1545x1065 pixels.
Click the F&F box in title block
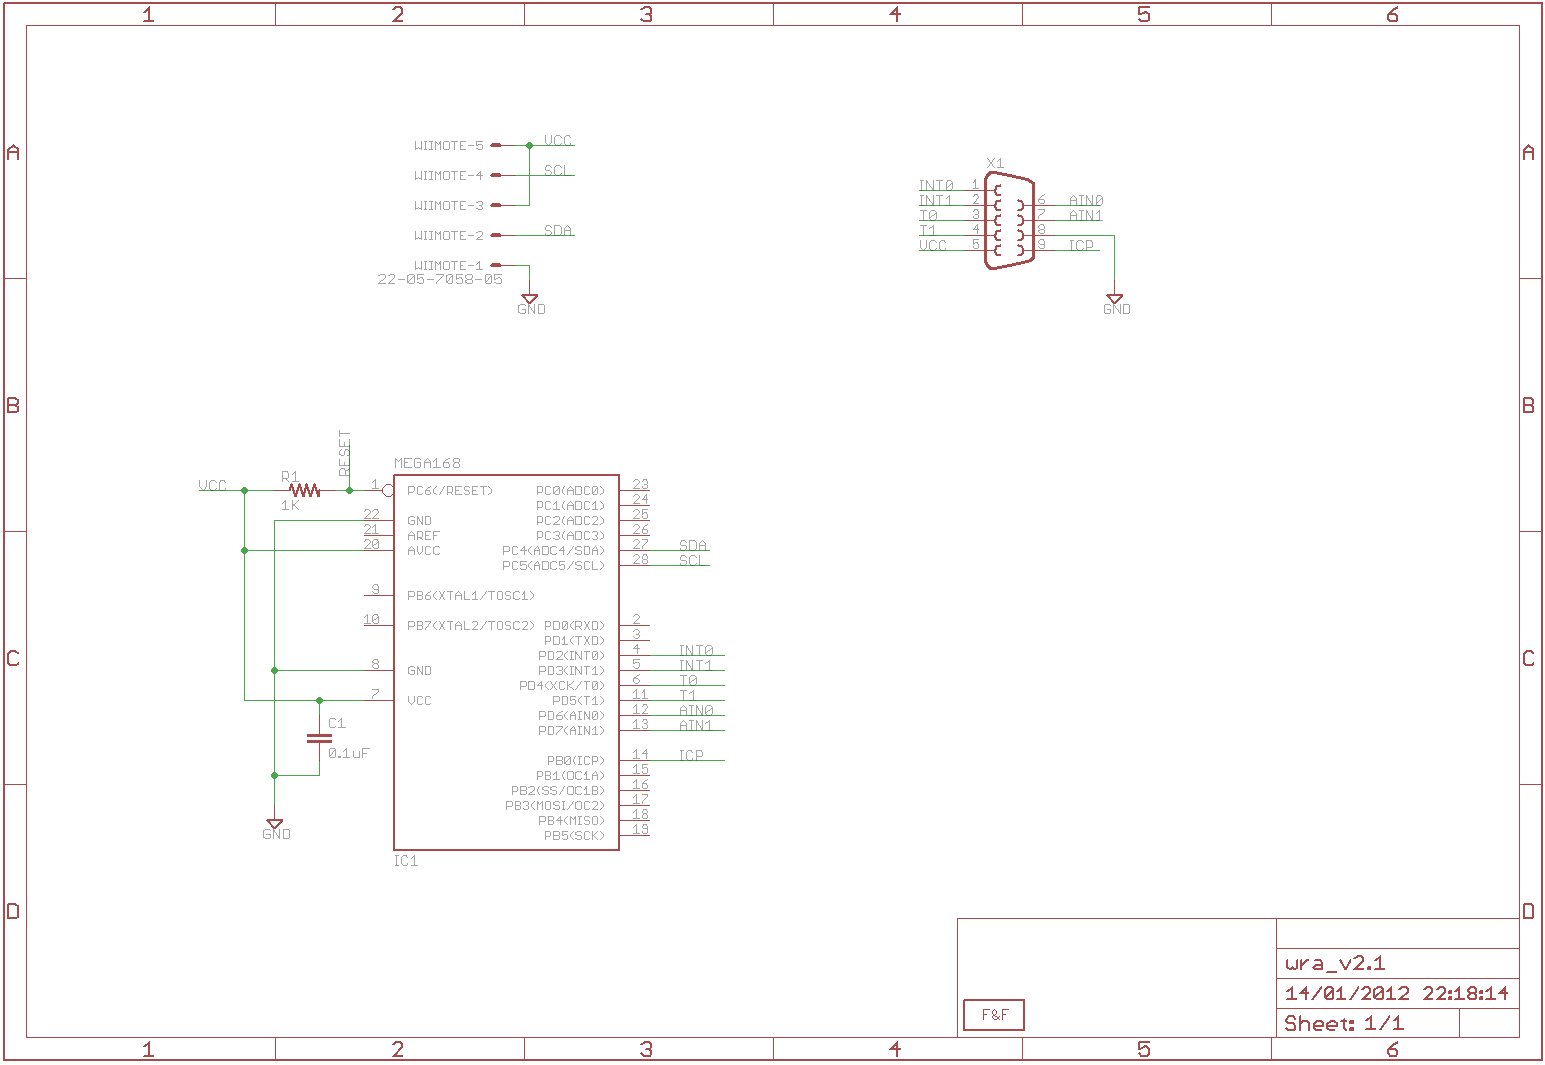(x=994, y=1015)
